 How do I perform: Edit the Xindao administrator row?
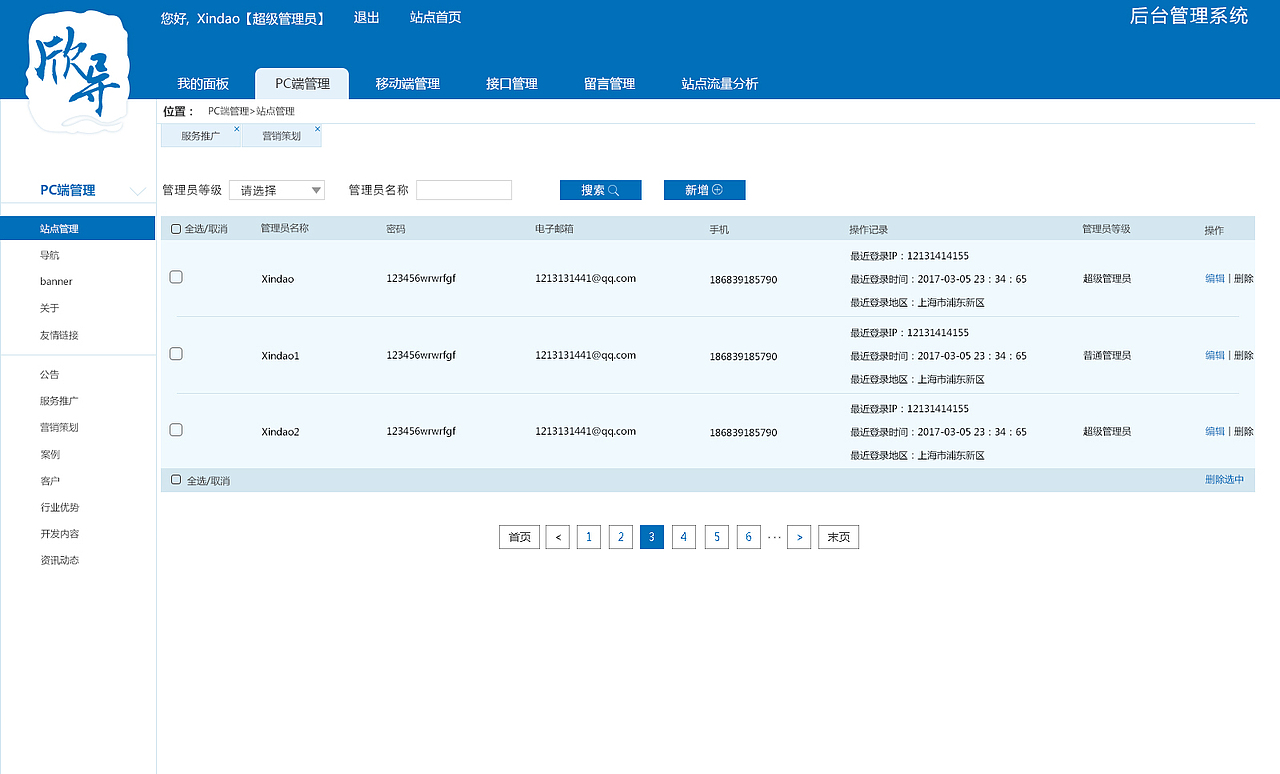click(x=1215, y=279)
